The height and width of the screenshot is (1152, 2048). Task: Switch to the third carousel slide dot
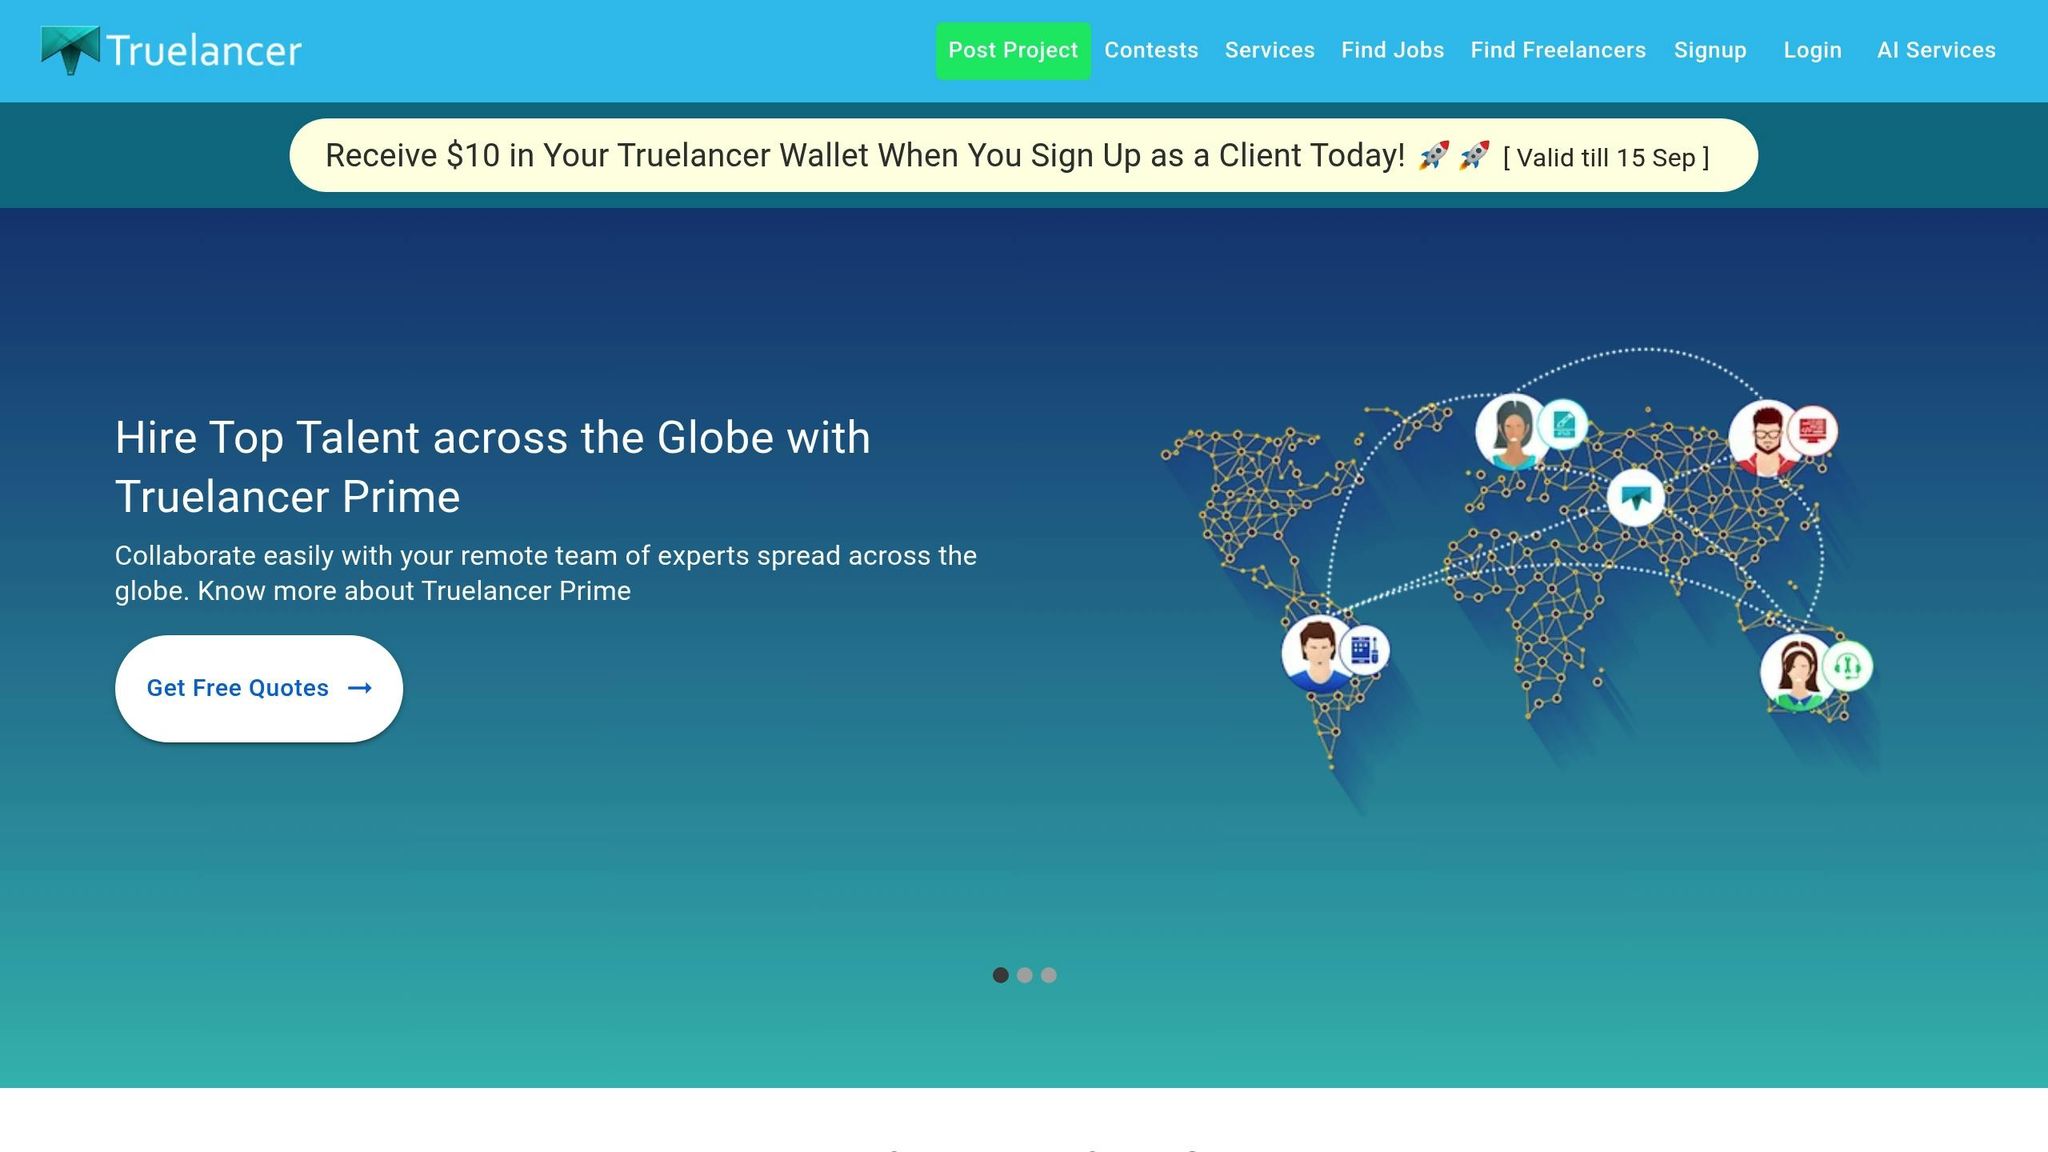click(x=1048, y=975)
